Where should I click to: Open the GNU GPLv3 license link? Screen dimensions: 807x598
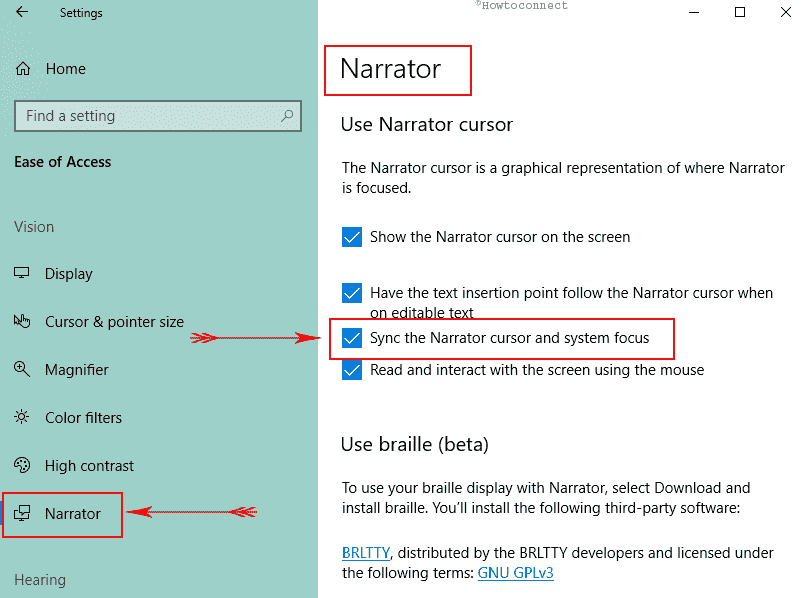pyautogui.click(x=516, y=573)
